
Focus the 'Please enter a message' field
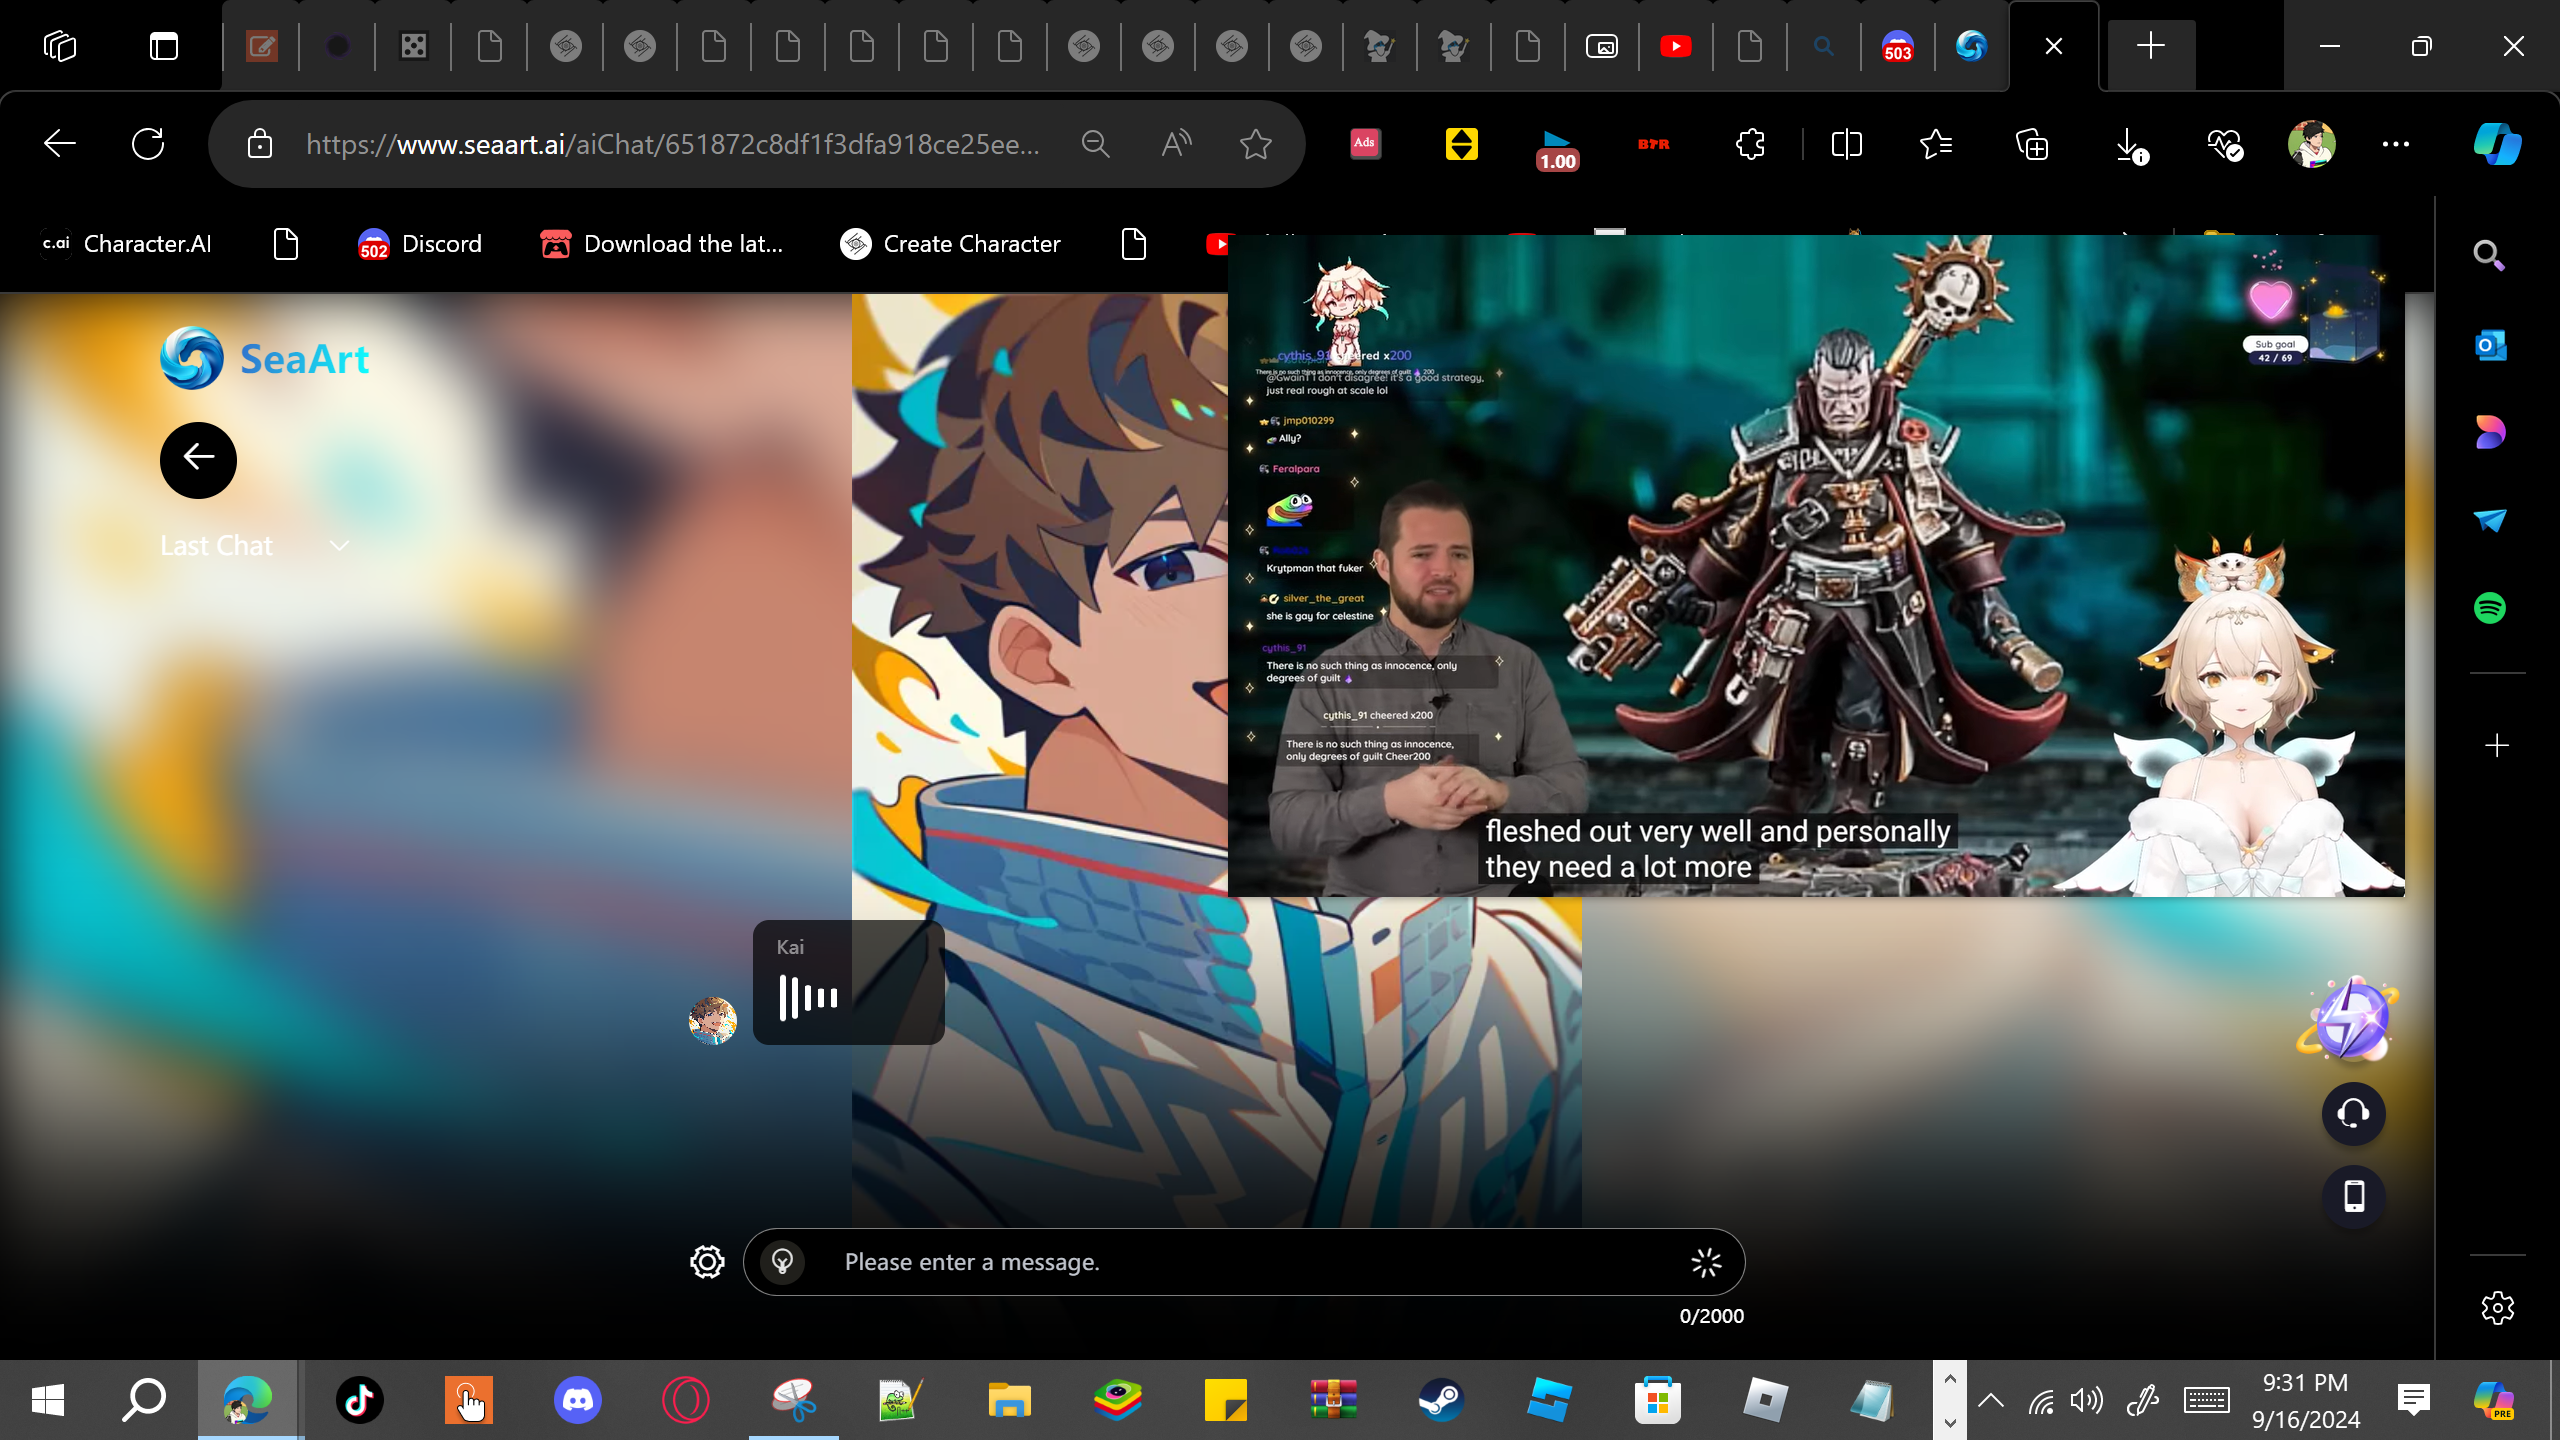coord(1244,1262)
